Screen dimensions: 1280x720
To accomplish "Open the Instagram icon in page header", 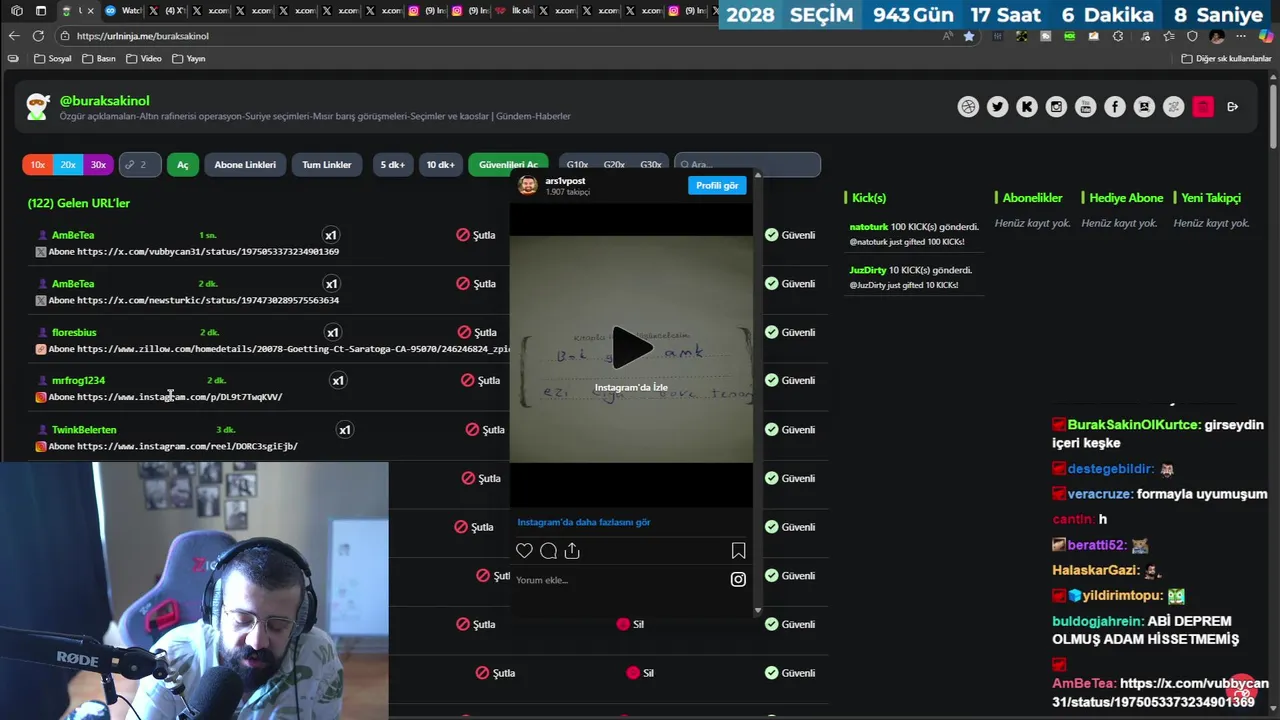I will (1056, 107).
